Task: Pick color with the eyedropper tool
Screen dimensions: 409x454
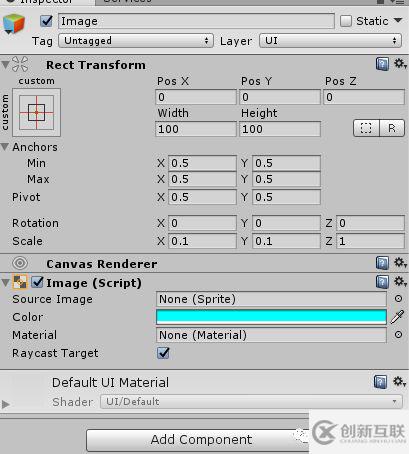Action: coord(397,317)
